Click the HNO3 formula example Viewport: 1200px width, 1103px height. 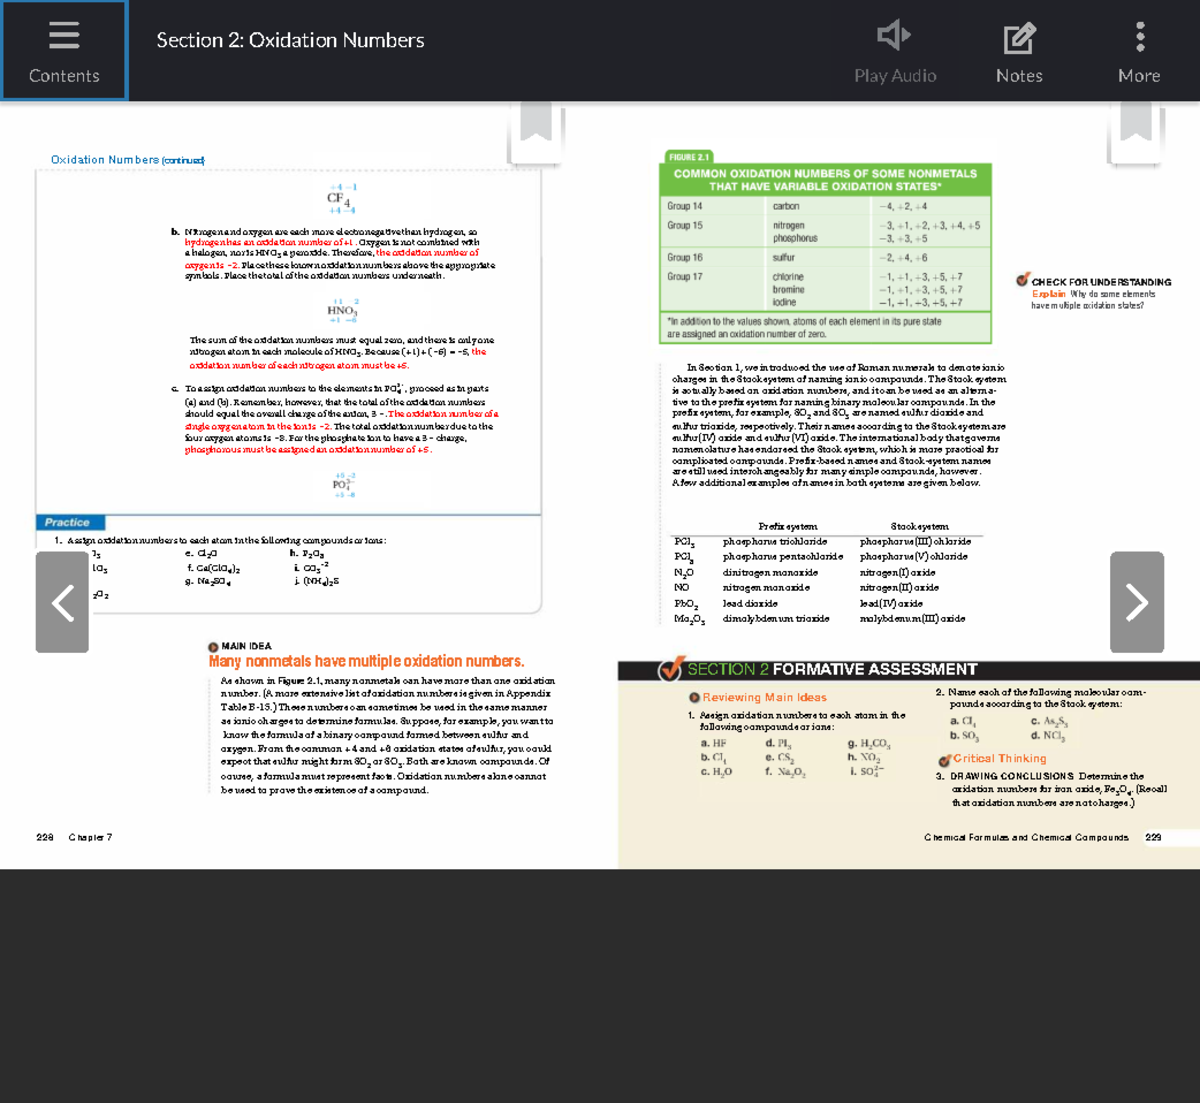[x=342, y=311]
